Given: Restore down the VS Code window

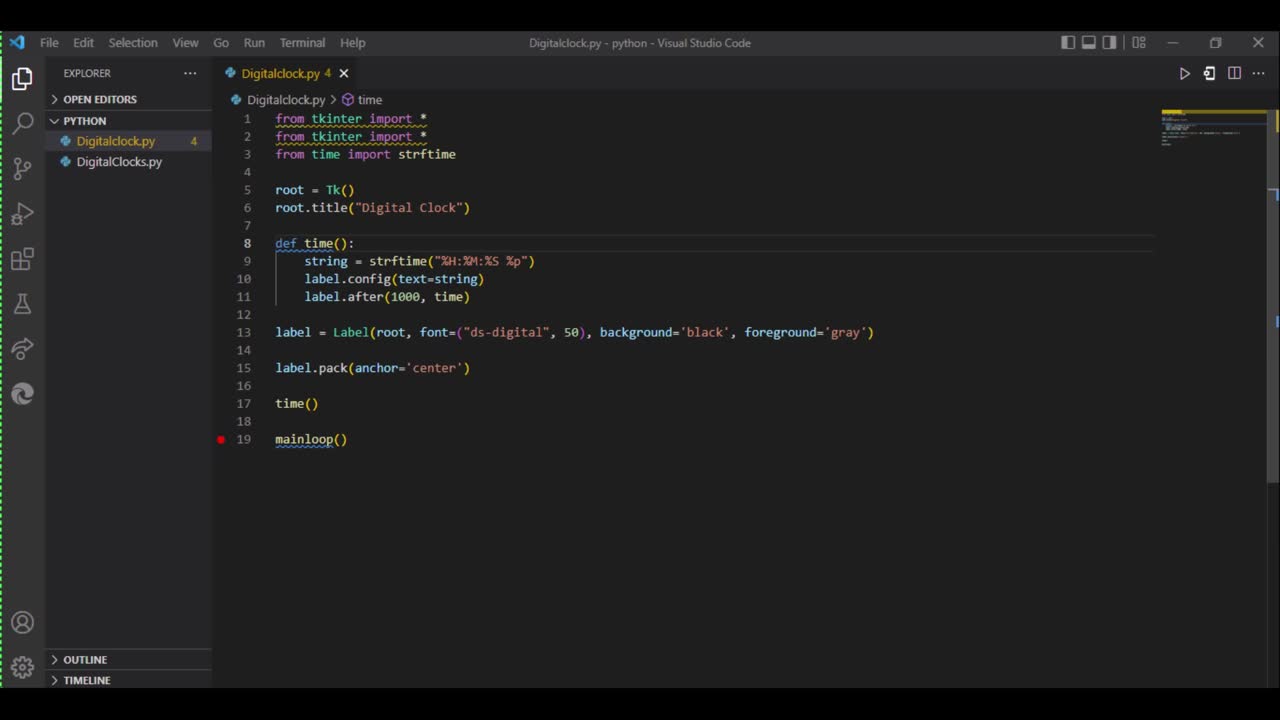Looking at the screenshot, I should (x=1216, y=42).
